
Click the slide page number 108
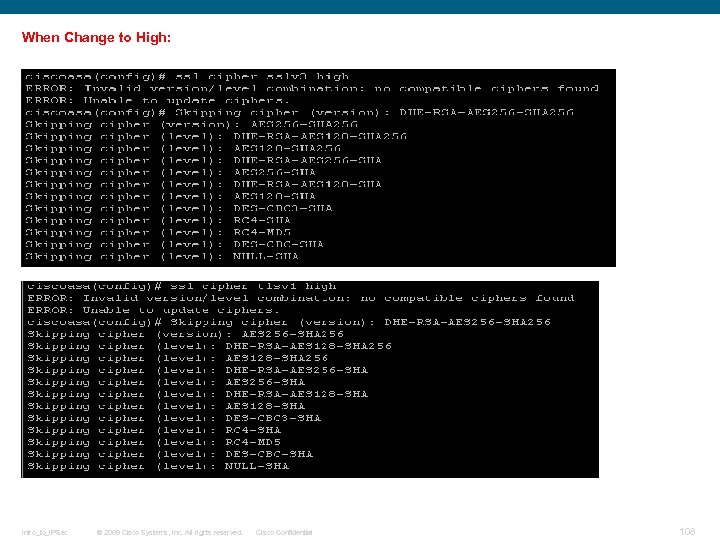[x=687, y=531]
